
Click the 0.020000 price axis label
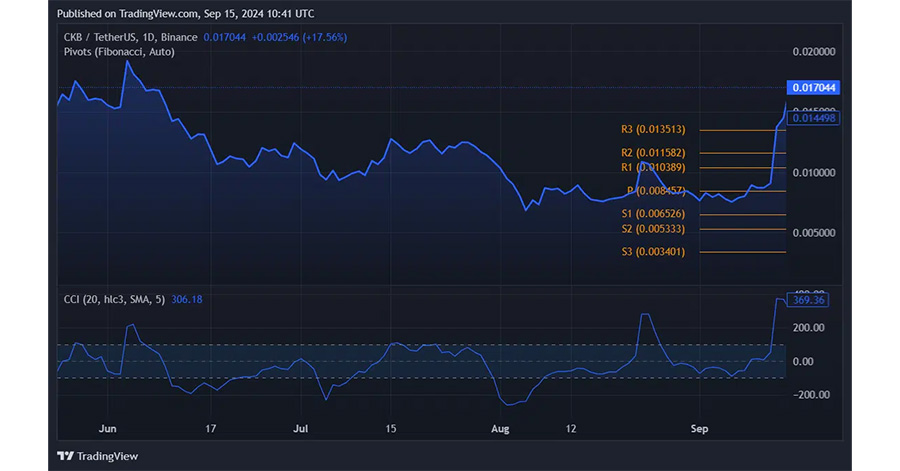pyautogui.click(x=814, y=52)
